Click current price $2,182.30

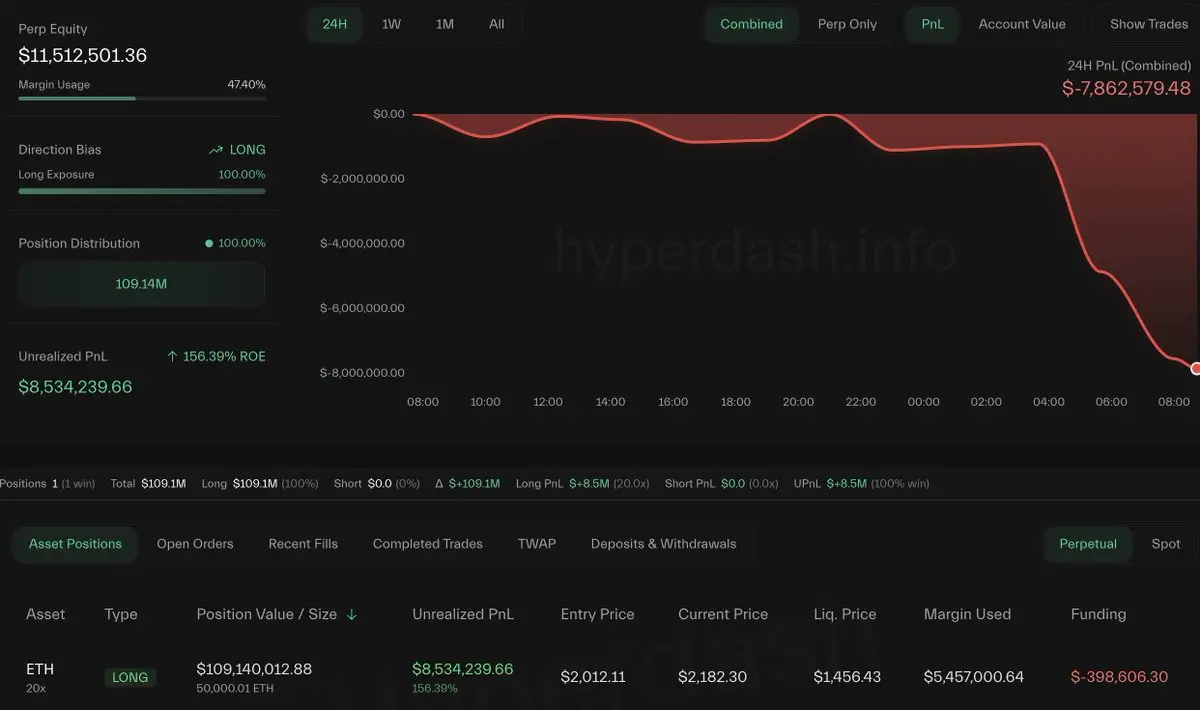pos(712,677)
